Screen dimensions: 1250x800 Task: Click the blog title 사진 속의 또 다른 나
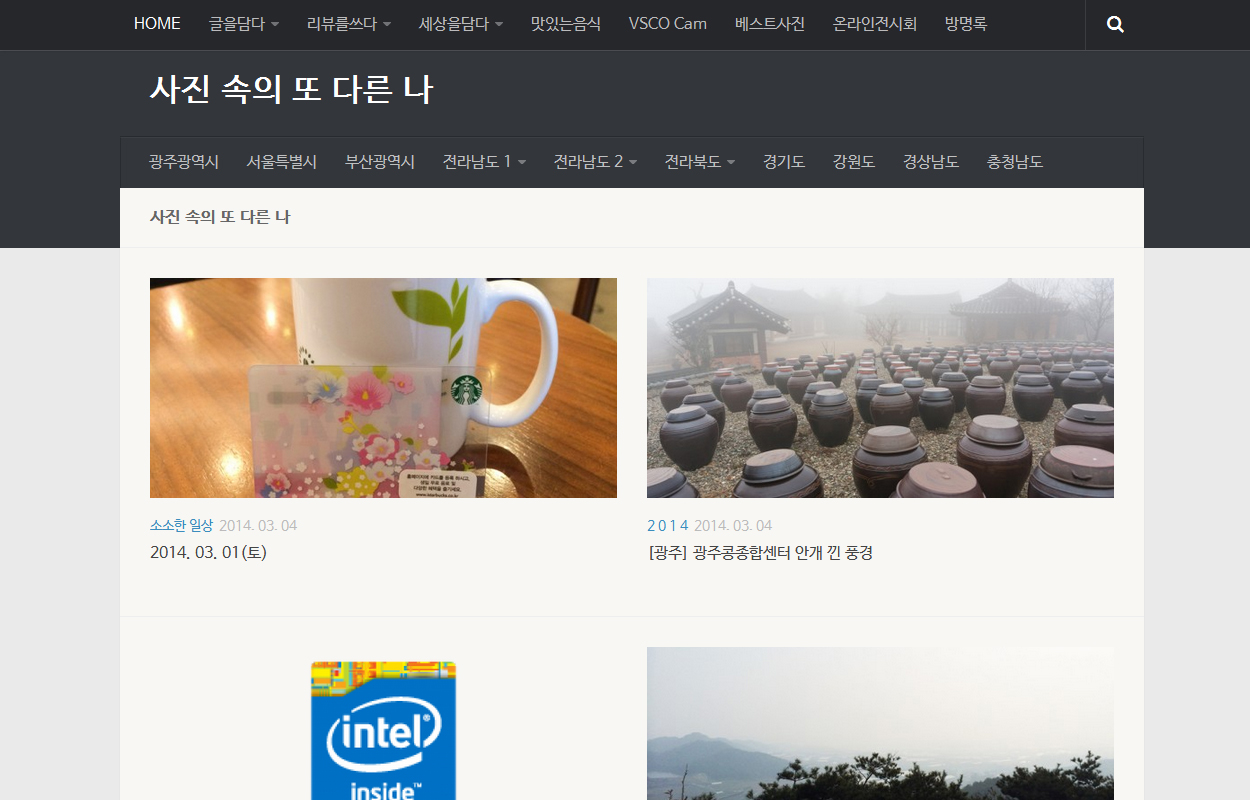click(291, 90)
